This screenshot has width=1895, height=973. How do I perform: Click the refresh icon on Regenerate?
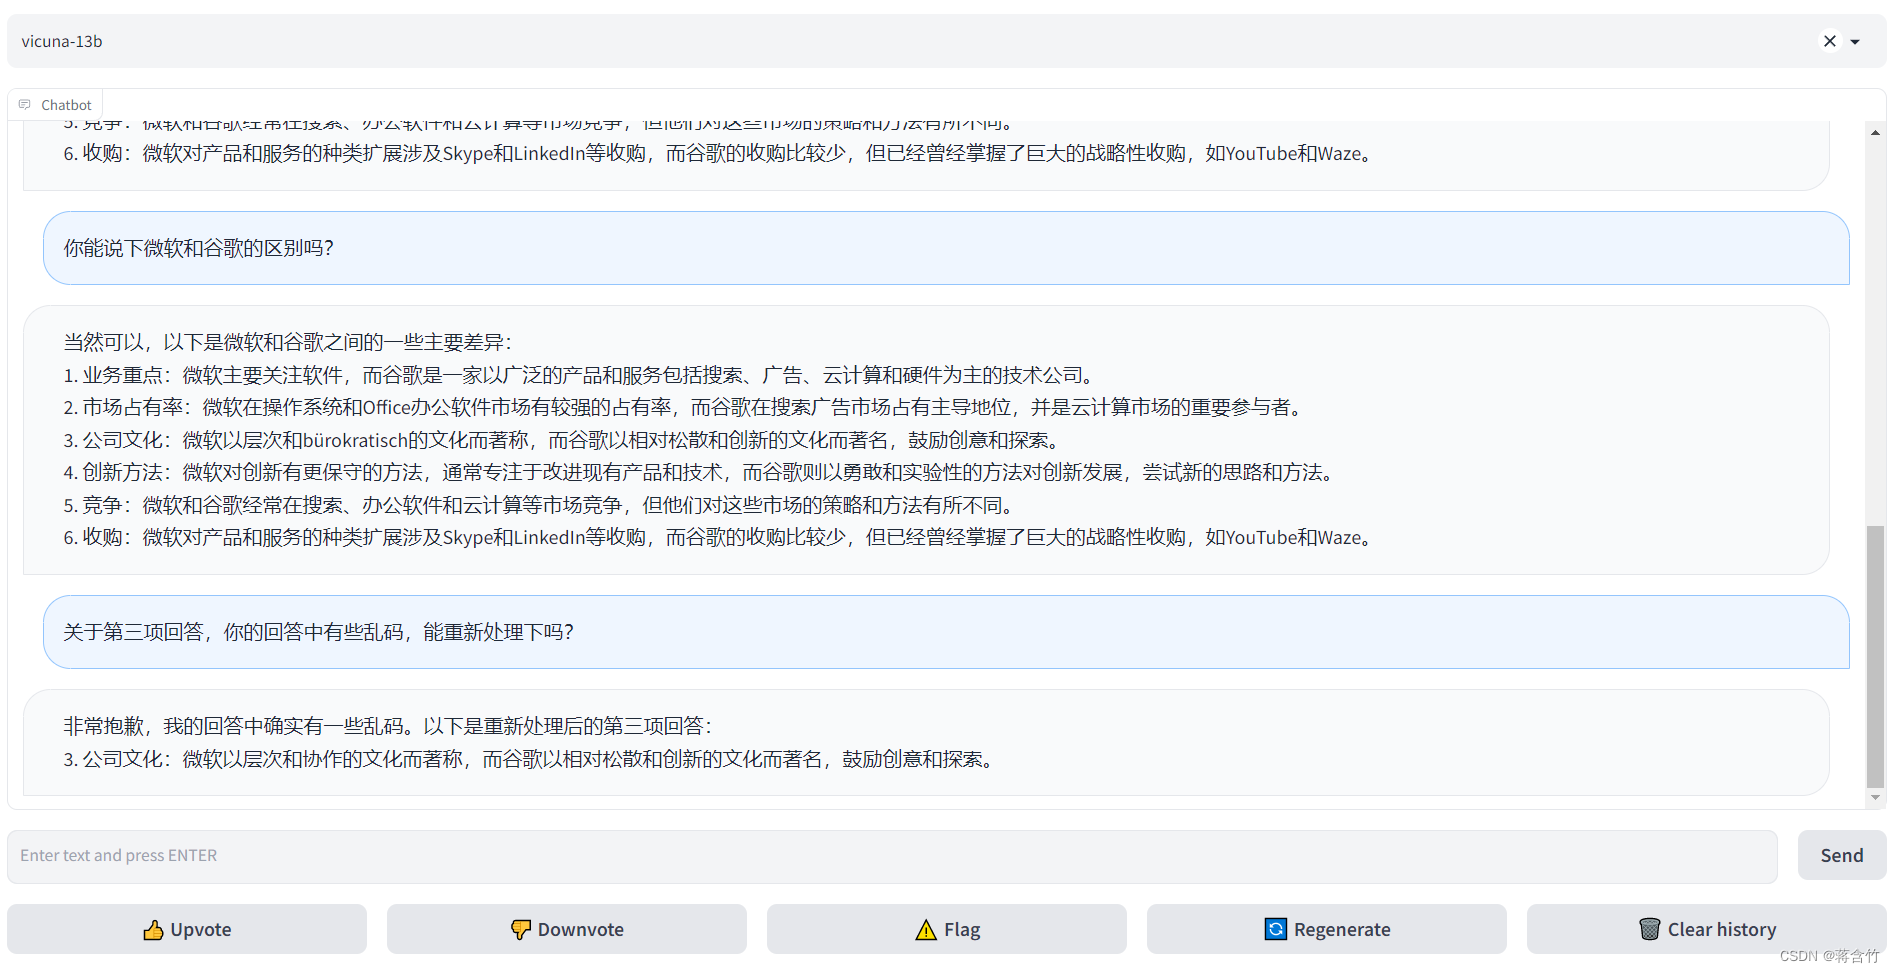[1276, 929]
